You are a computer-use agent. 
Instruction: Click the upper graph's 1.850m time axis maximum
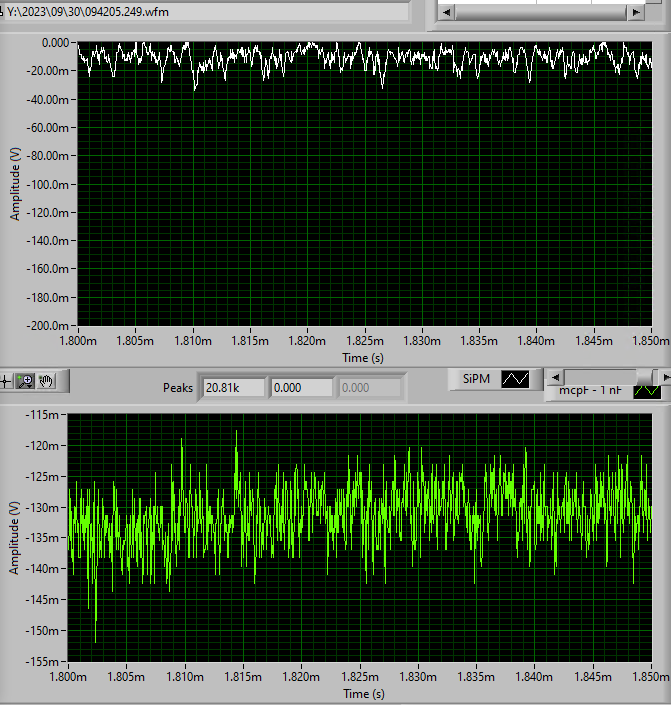649,341
